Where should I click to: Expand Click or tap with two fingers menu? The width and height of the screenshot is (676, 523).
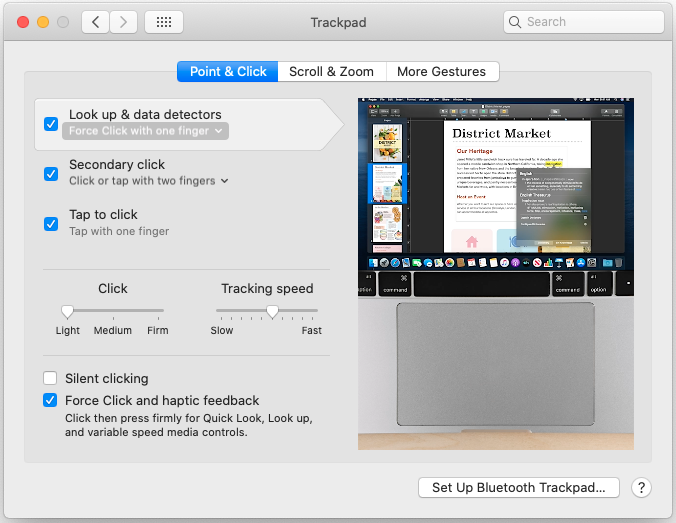(149, 181)
